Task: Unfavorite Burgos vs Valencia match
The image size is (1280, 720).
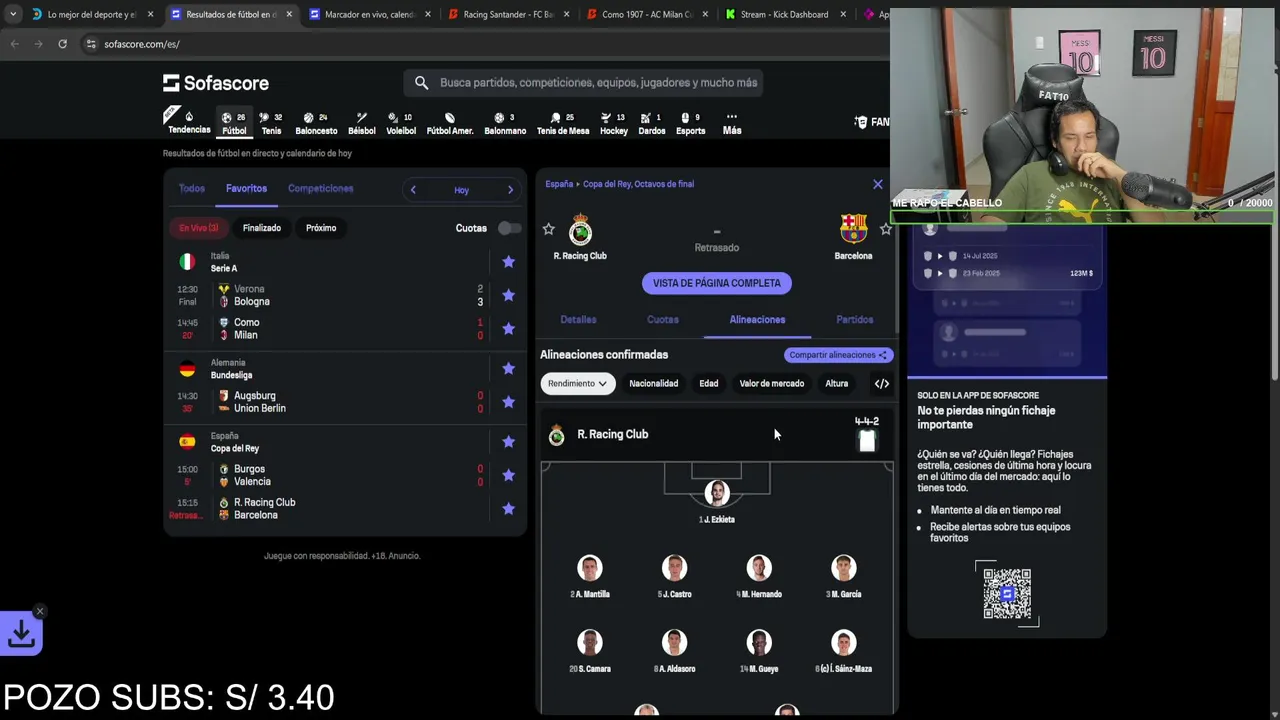Action: 508,475
